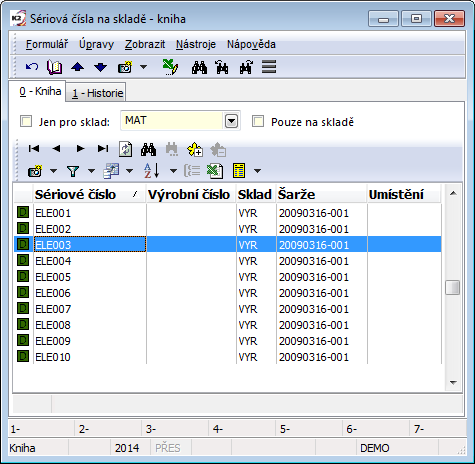The width and height of the screenshot is (475, 464).
Task: Click binoculars find icon in grid toolbar
Action: 148,149
